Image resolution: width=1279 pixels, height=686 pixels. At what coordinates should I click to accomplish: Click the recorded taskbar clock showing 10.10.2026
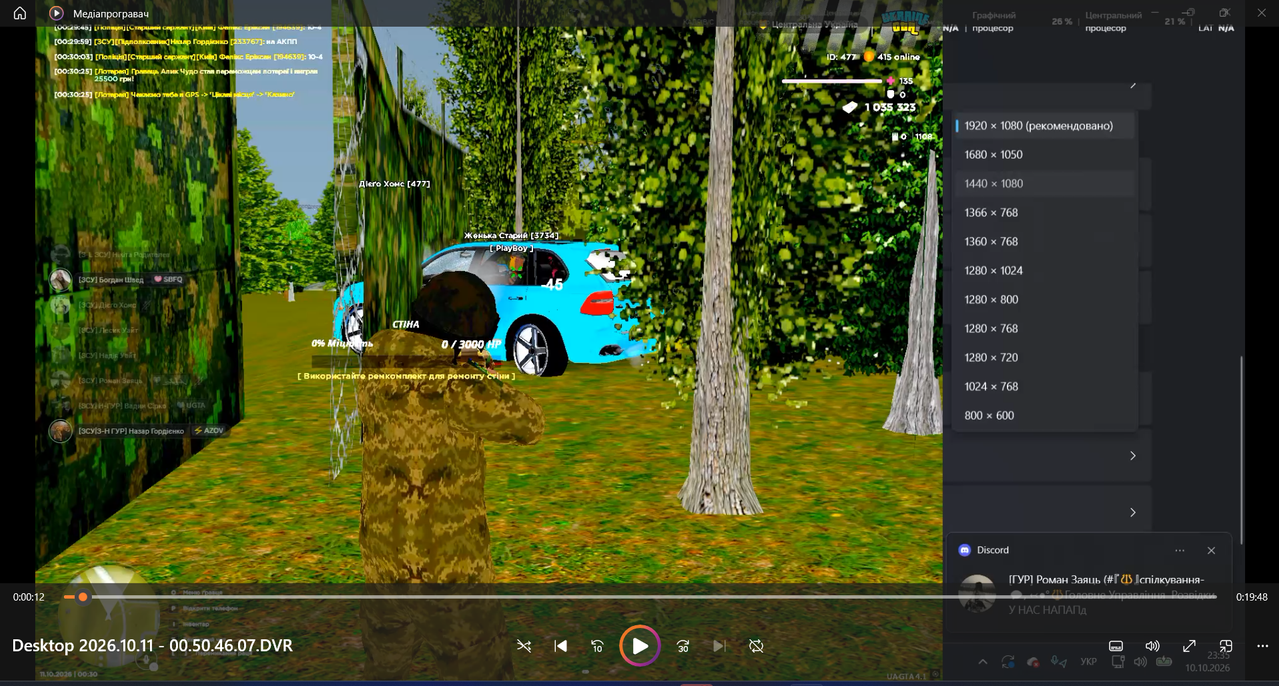coord(1209,662)
